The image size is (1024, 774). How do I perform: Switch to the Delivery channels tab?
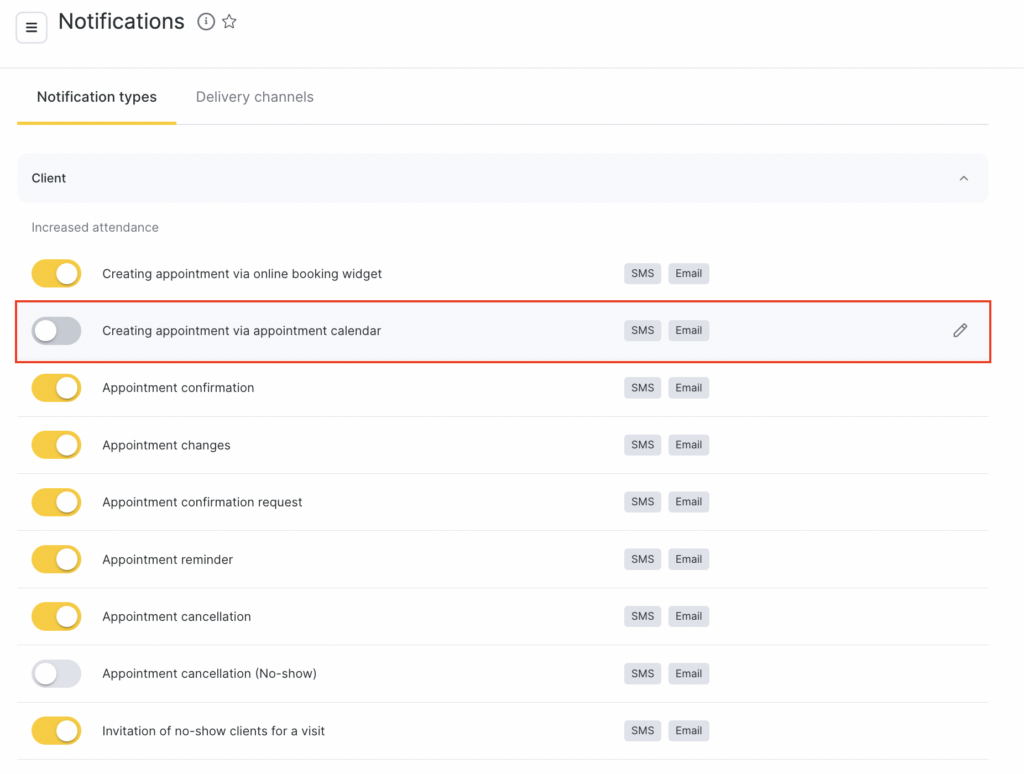pyautogui.click(x=254, y=97)
